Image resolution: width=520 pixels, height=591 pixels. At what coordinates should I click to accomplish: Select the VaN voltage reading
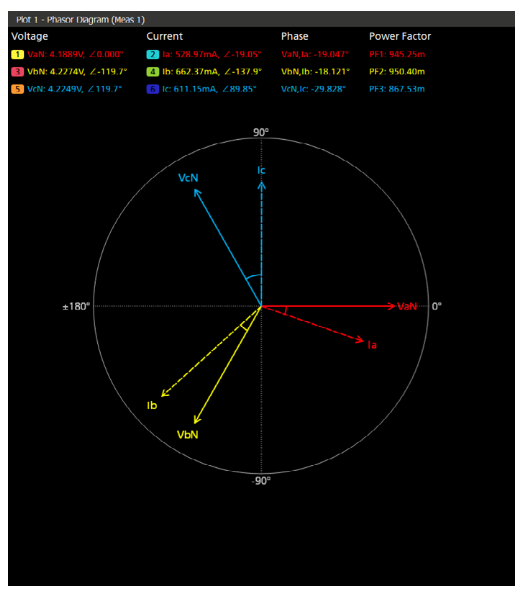[x=75, y=54]
